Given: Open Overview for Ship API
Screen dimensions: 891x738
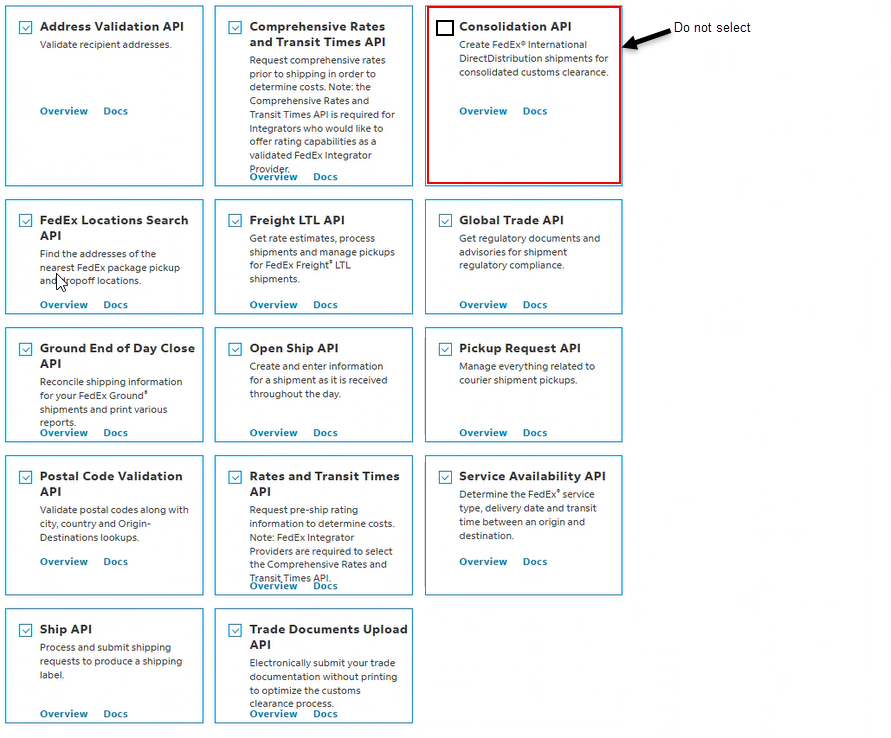Looking at the screenshot, I should point(64,714).
